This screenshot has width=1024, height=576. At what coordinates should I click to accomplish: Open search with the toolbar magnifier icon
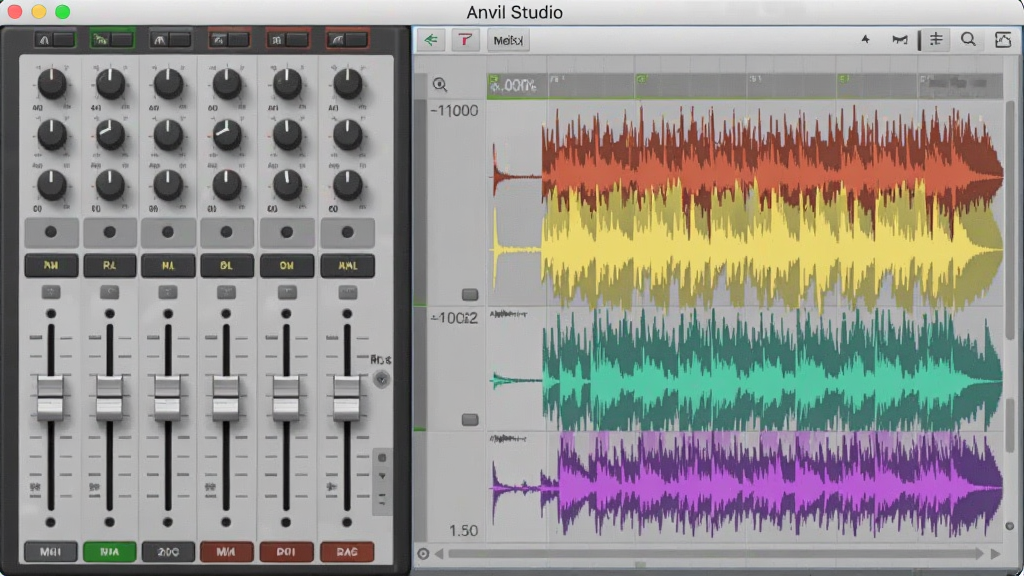[968, 39]
